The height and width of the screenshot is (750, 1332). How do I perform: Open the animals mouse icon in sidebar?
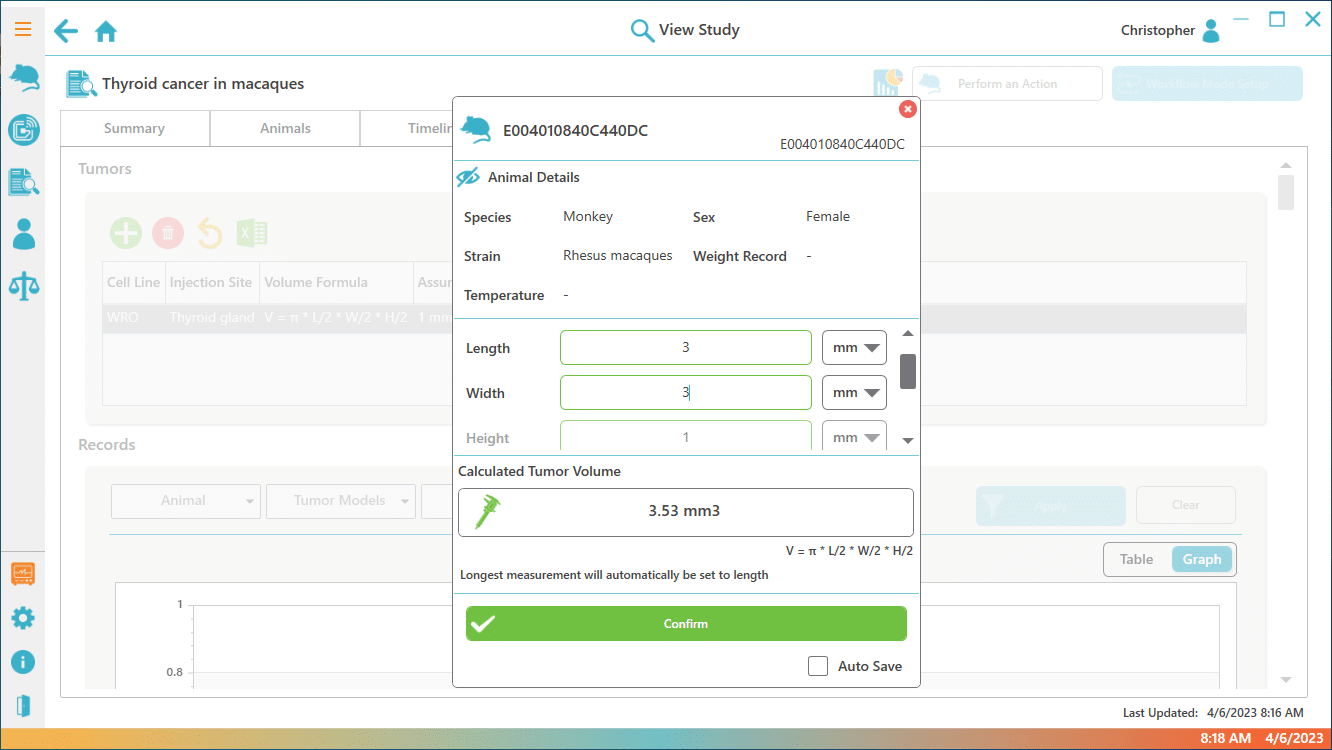coord(23,78)
